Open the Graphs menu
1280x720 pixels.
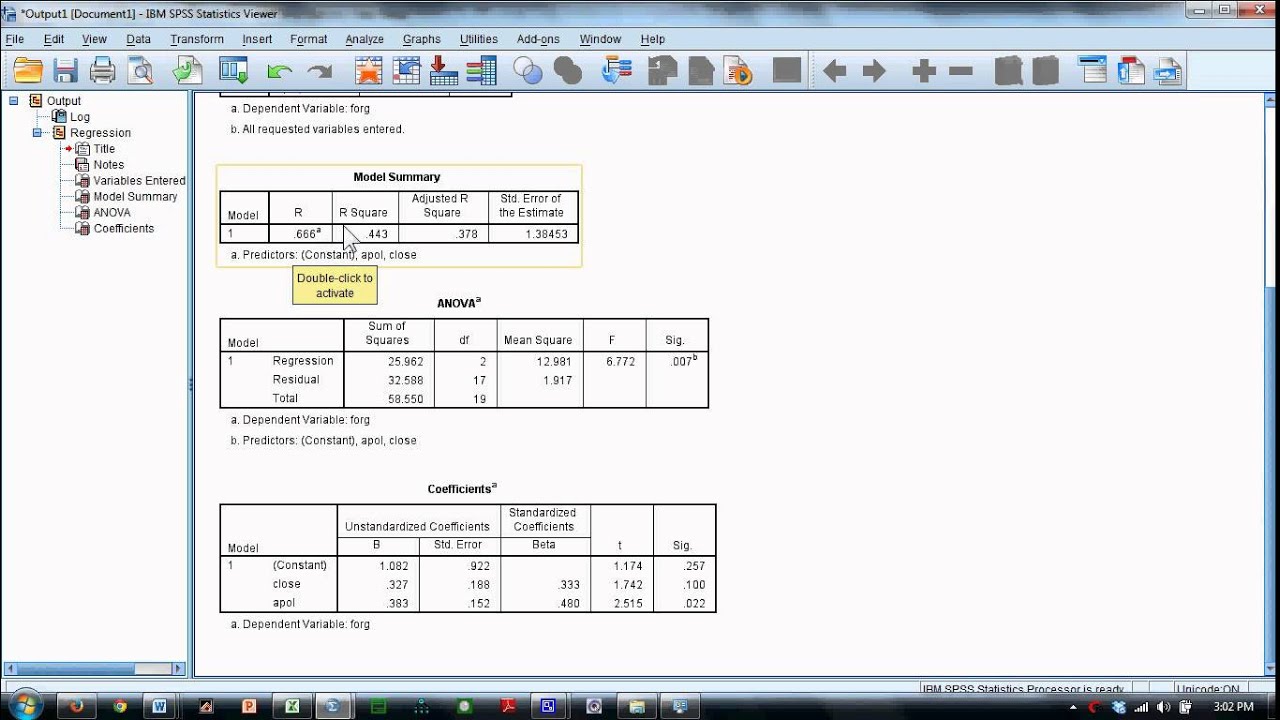422,39
